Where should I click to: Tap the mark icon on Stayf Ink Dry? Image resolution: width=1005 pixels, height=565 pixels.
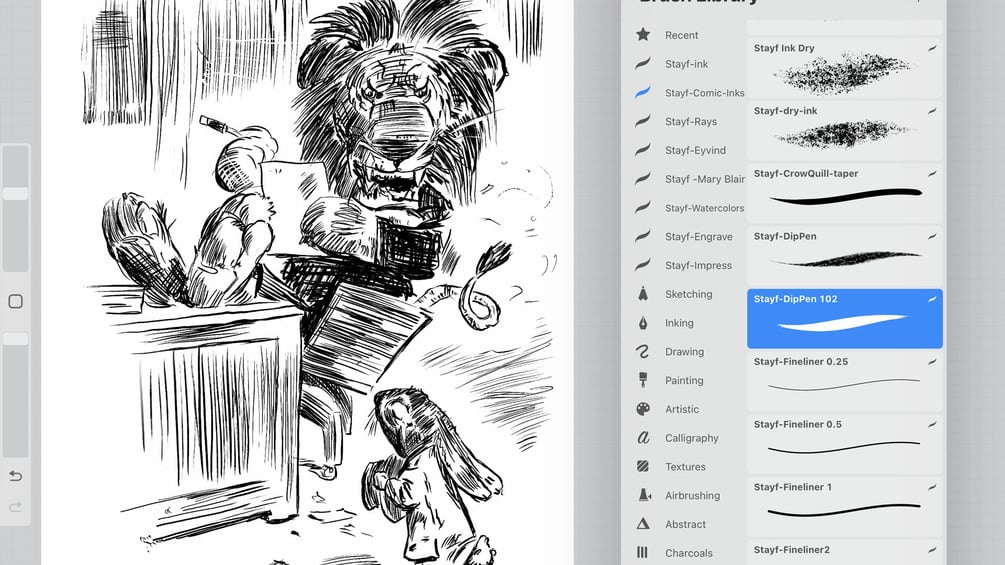coord(932,48)
